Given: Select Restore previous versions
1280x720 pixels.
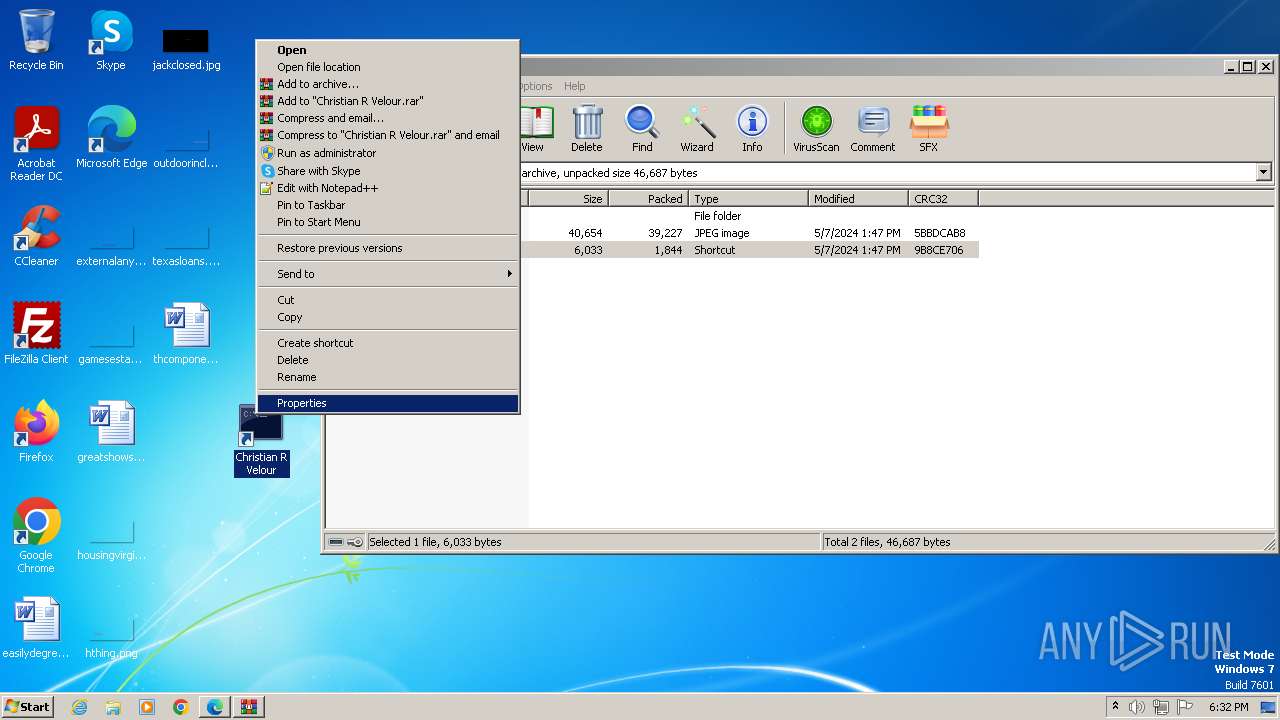Looking at the screenshot, I should click(x=388, y=248).
